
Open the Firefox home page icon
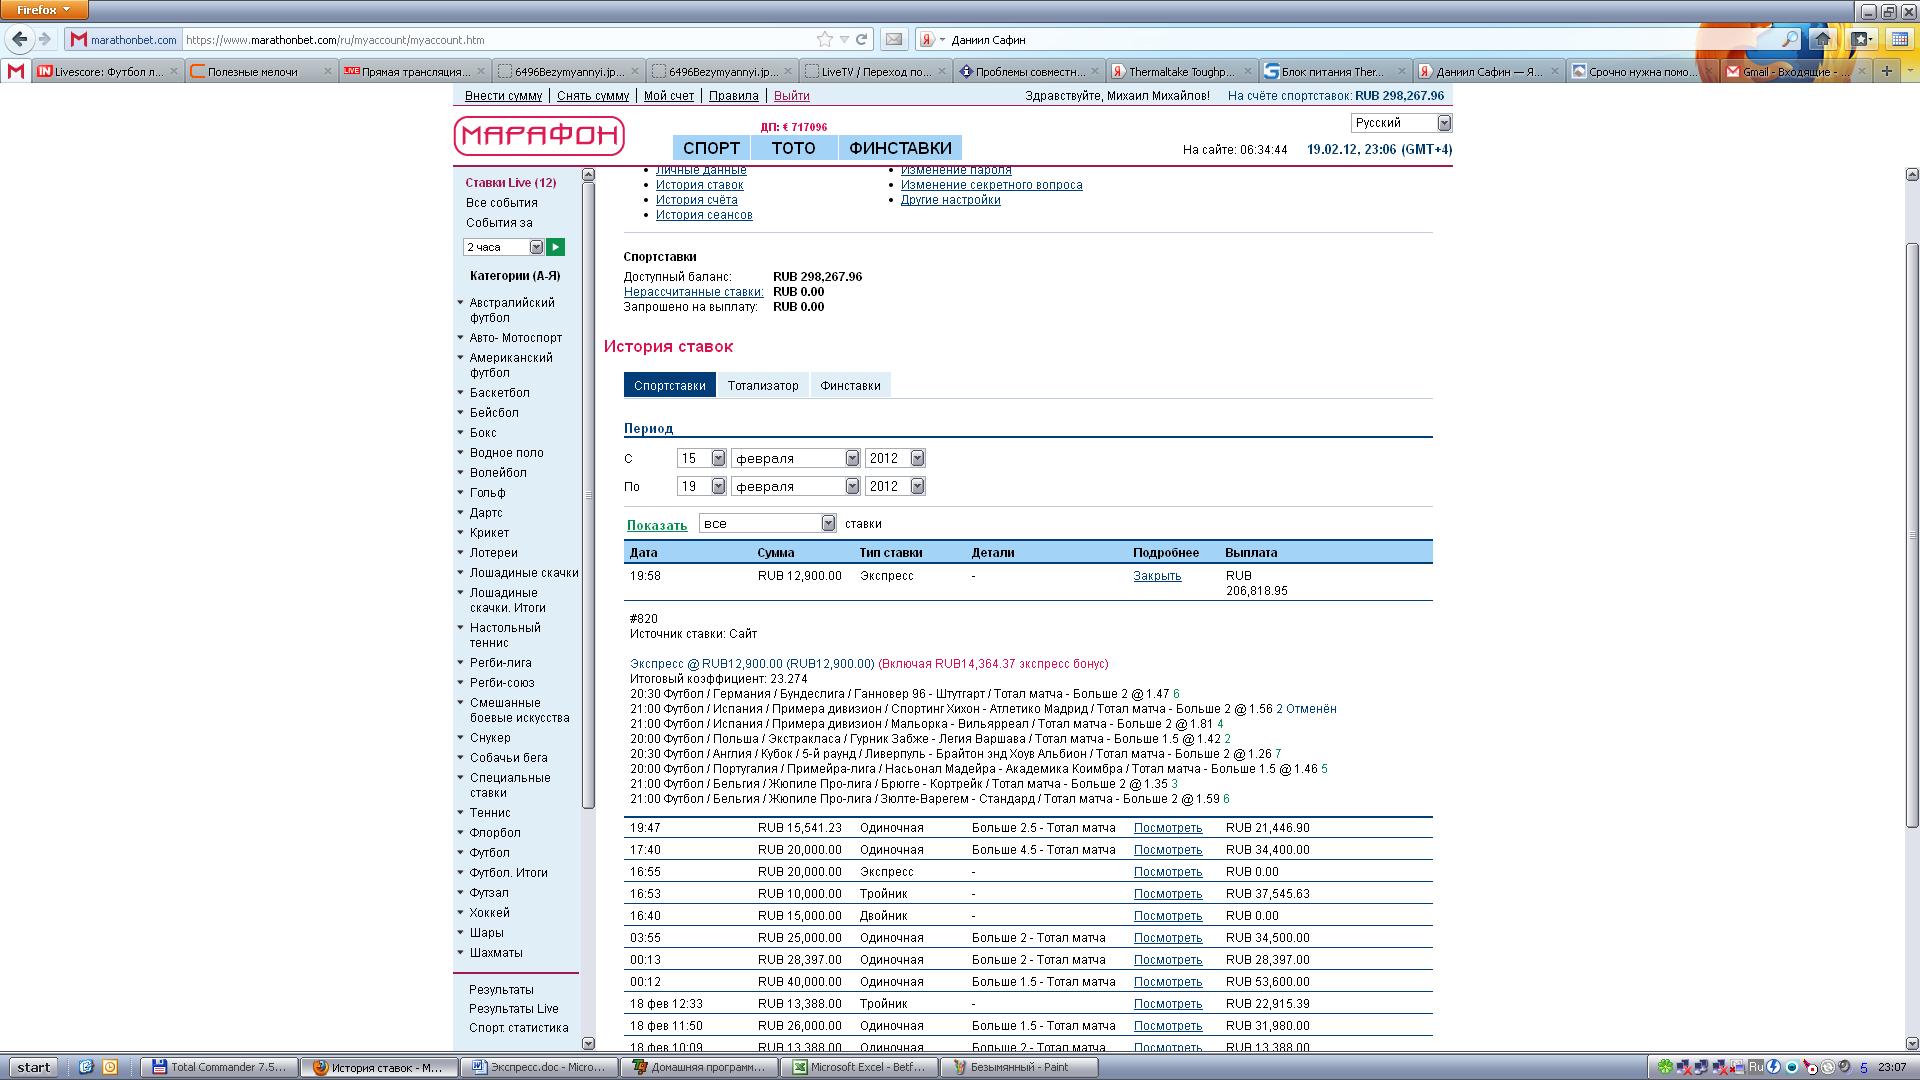pos(1822,39)
